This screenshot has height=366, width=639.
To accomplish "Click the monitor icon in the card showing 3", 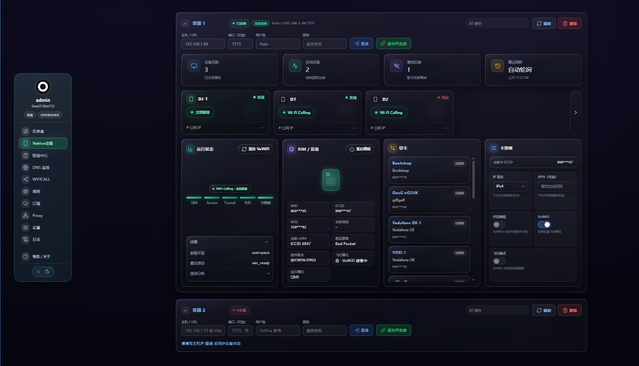I will click(194, 66).
